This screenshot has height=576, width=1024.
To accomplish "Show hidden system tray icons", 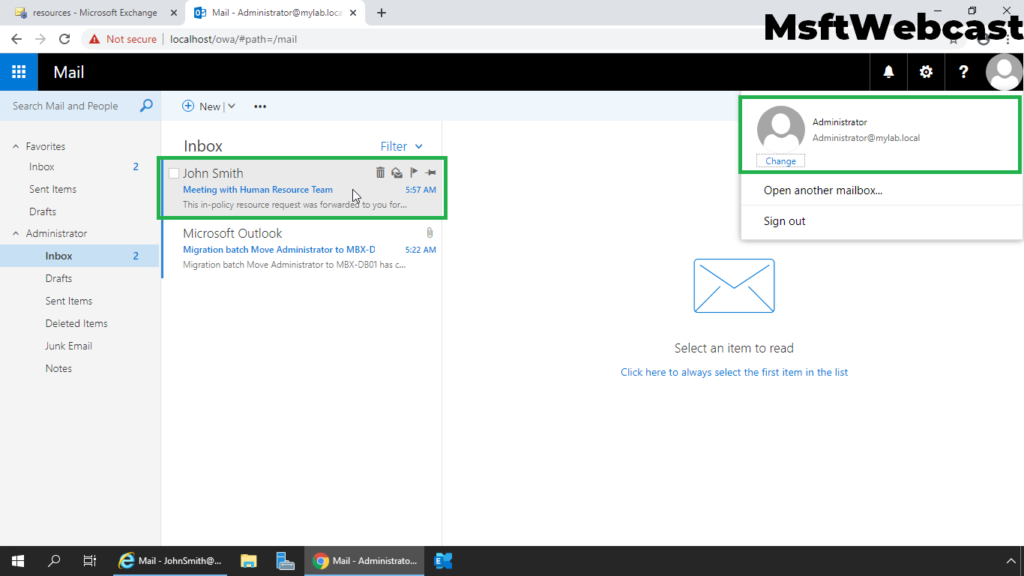I will 1011,561.
